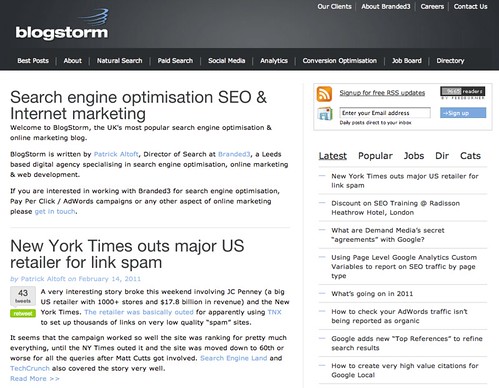Open Signup for free RSS updates link
Image resolution: width=499 pixels, height=388 pixels.
[x=382, y=93]
